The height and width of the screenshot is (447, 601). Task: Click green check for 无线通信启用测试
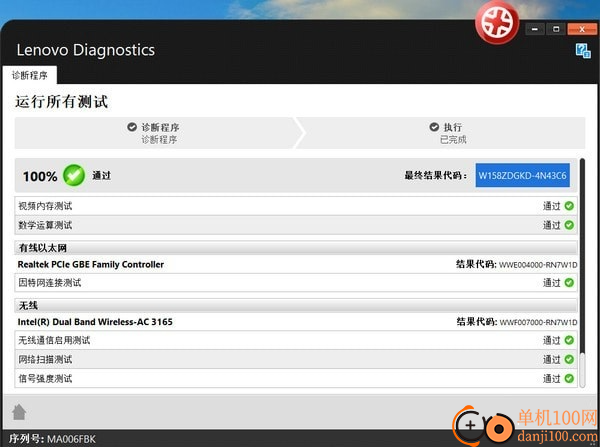tap(569, 340)
